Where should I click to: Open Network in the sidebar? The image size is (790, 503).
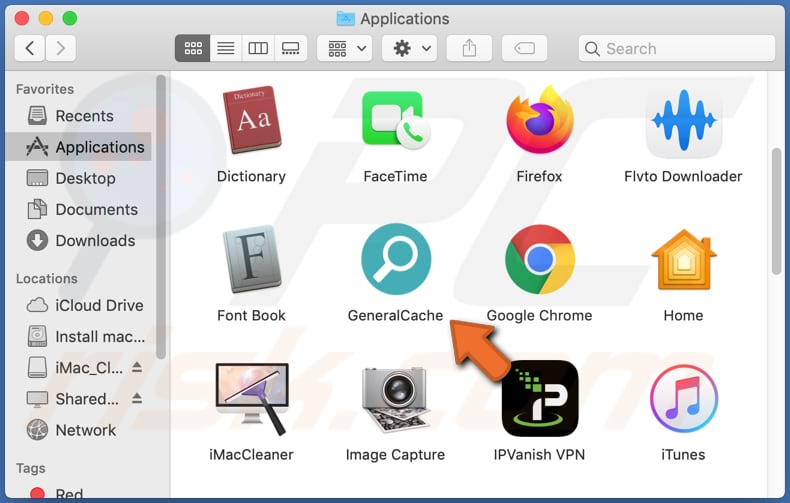(x=79, y=430)
